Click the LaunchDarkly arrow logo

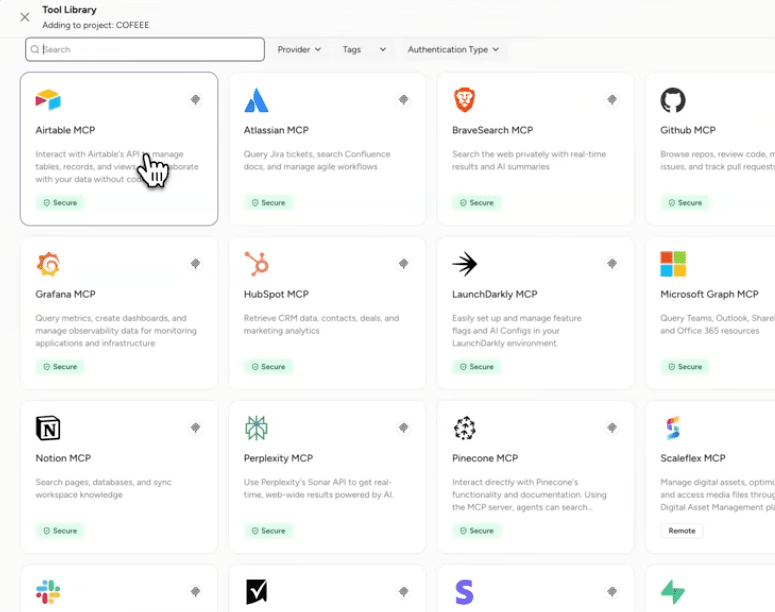pos(465,264)
